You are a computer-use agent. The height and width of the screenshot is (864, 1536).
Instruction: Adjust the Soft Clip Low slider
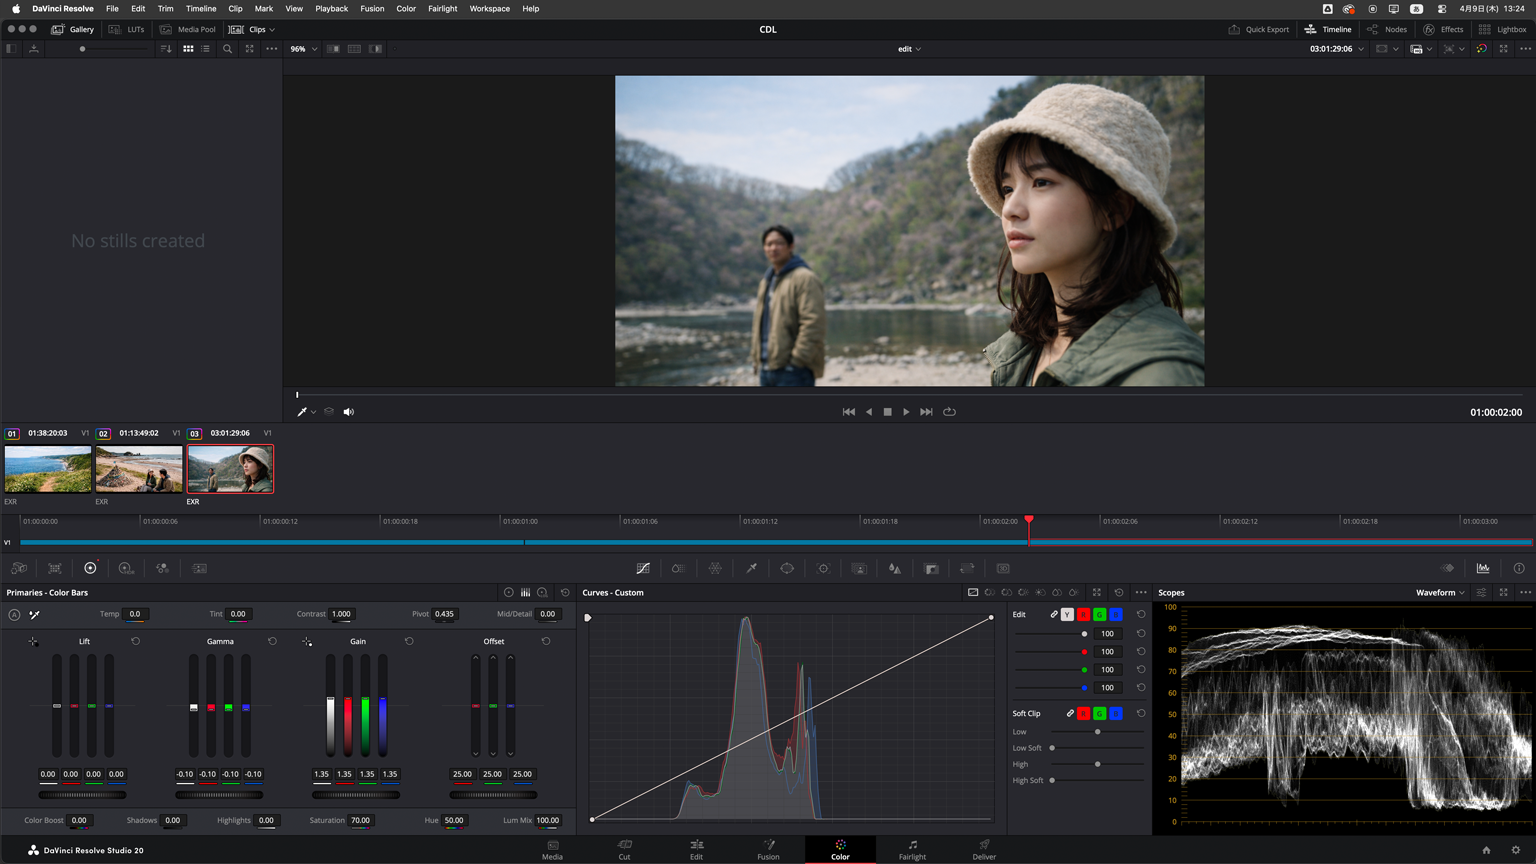(1097, 732)
